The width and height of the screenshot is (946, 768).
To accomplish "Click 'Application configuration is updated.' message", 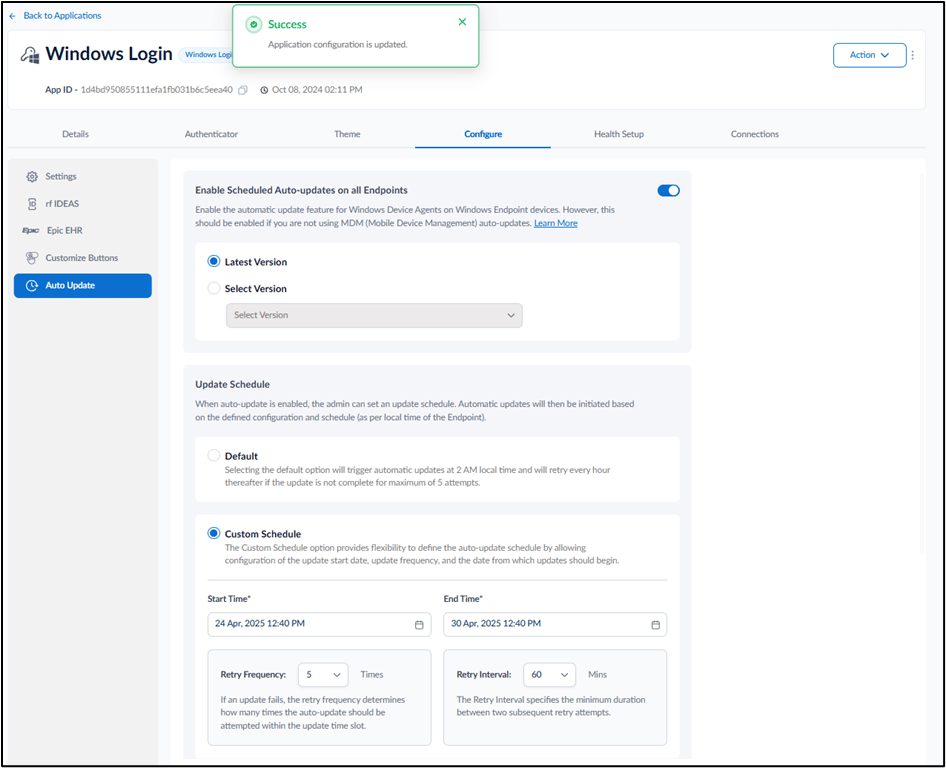I will 338,45.
